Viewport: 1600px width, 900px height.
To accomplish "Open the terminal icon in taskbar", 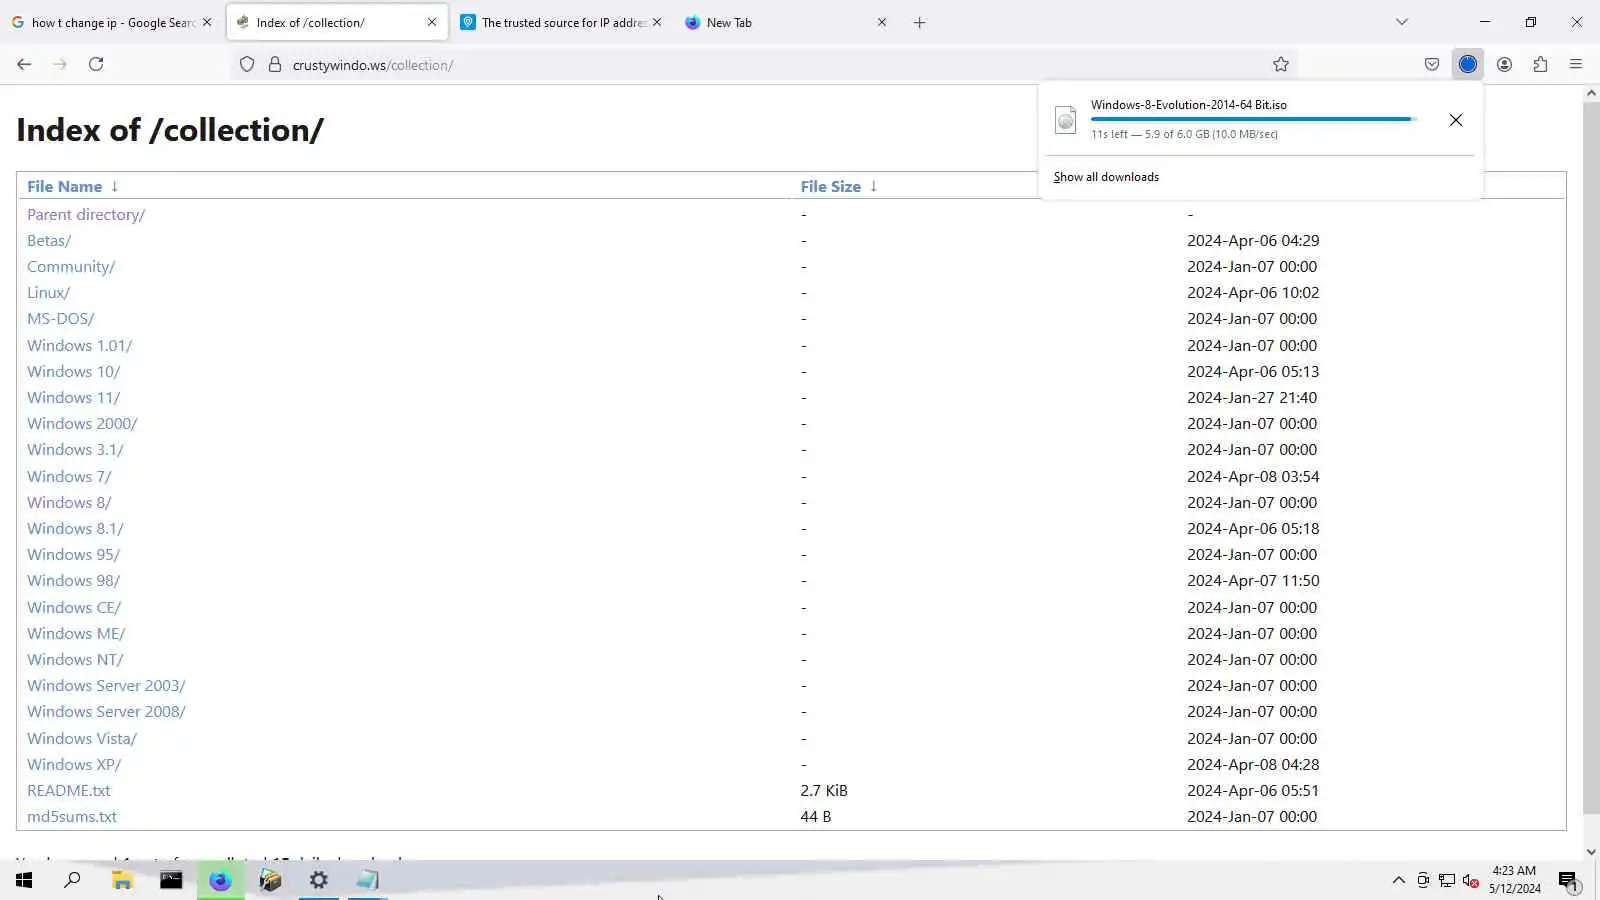I will coord(171,880).
